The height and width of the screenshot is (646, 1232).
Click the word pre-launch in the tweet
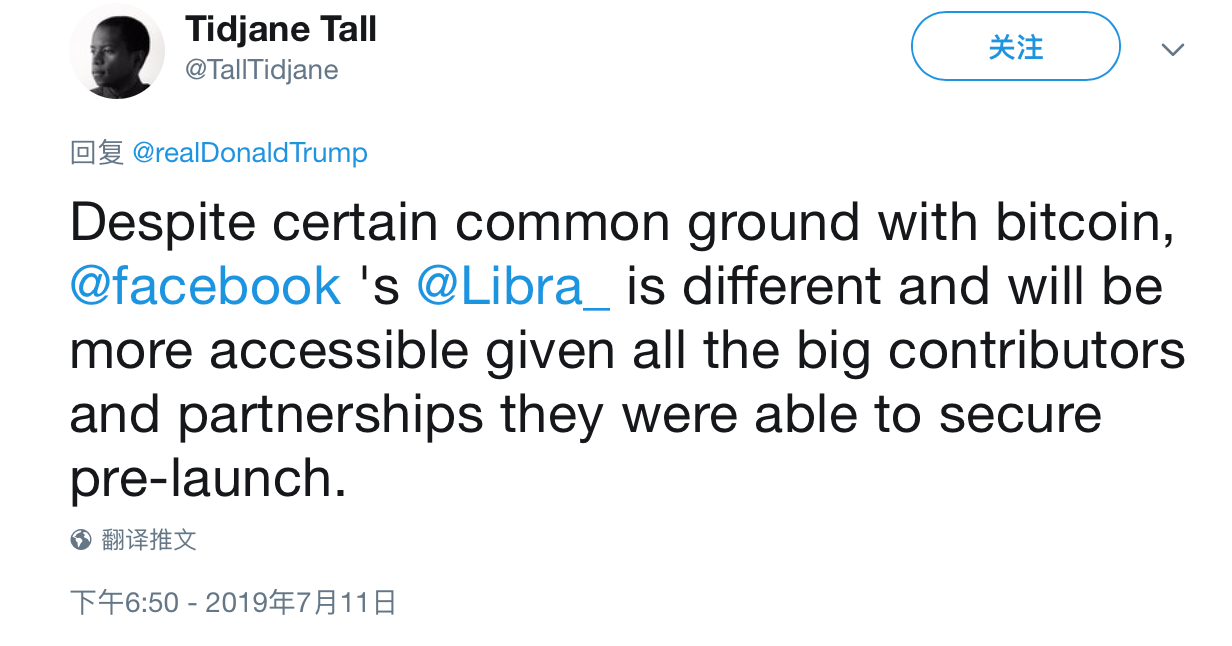[208, 480]
